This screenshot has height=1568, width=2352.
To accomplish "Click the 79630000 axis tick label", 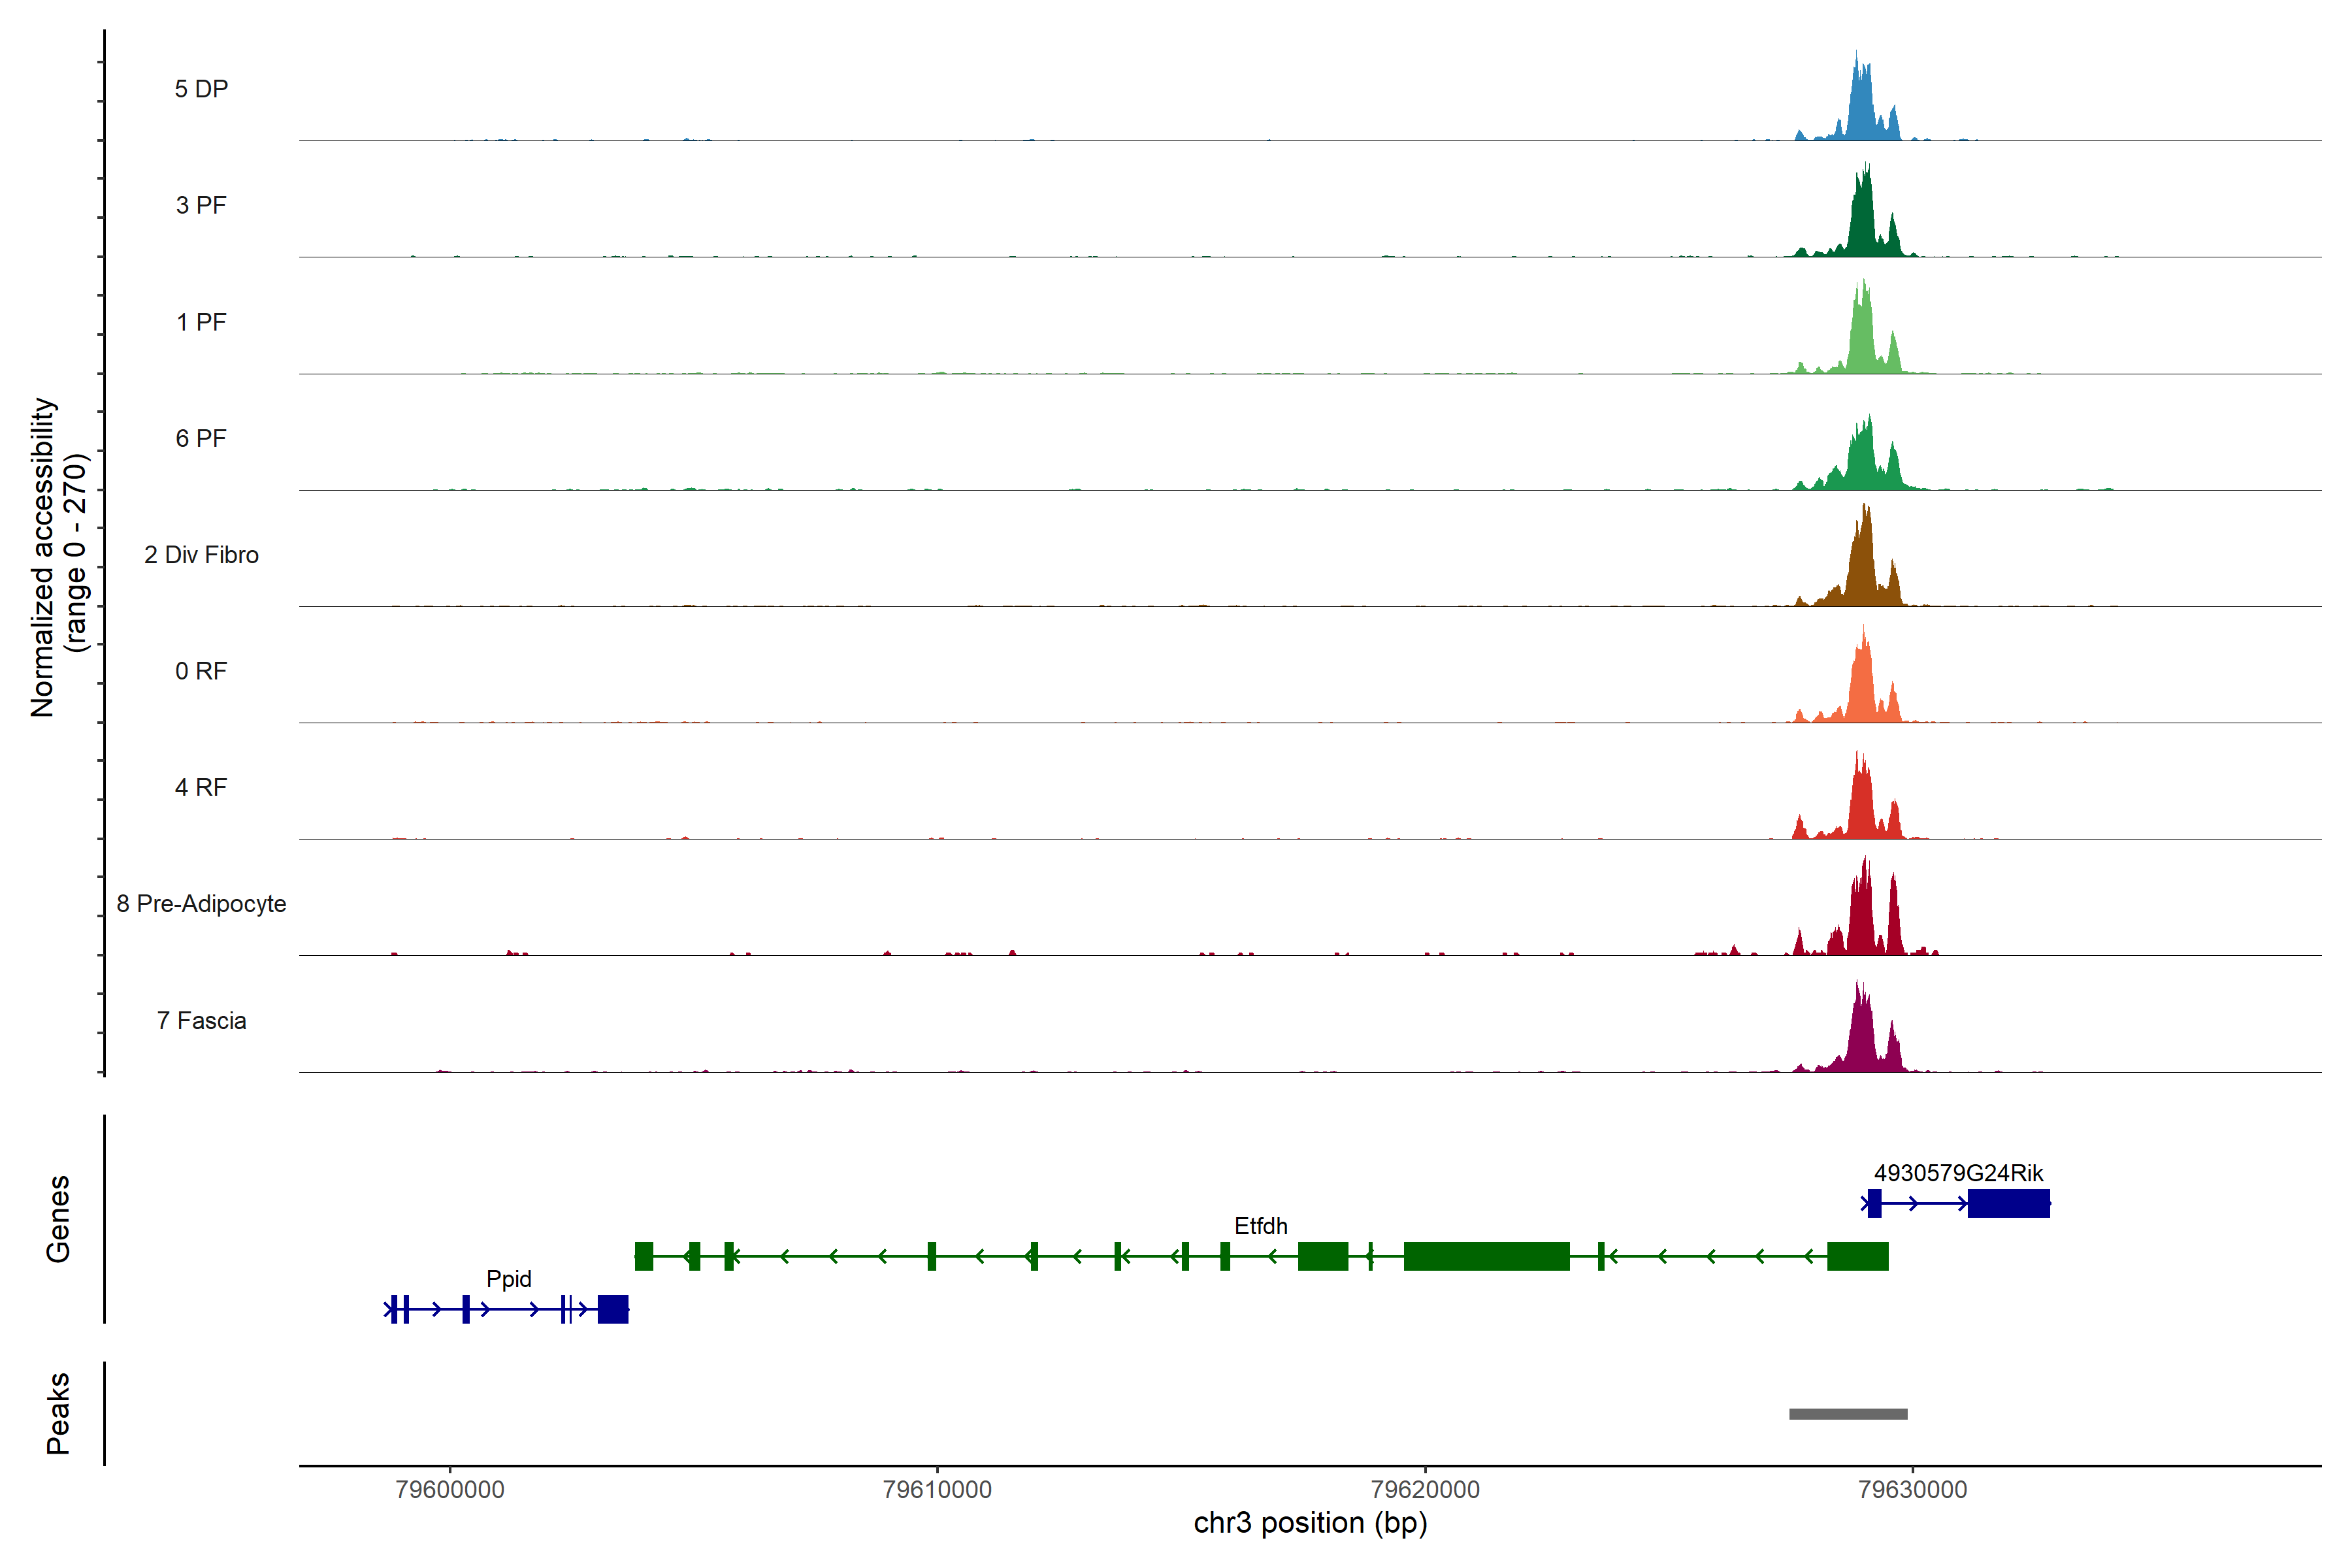I will (1912, 1489).
